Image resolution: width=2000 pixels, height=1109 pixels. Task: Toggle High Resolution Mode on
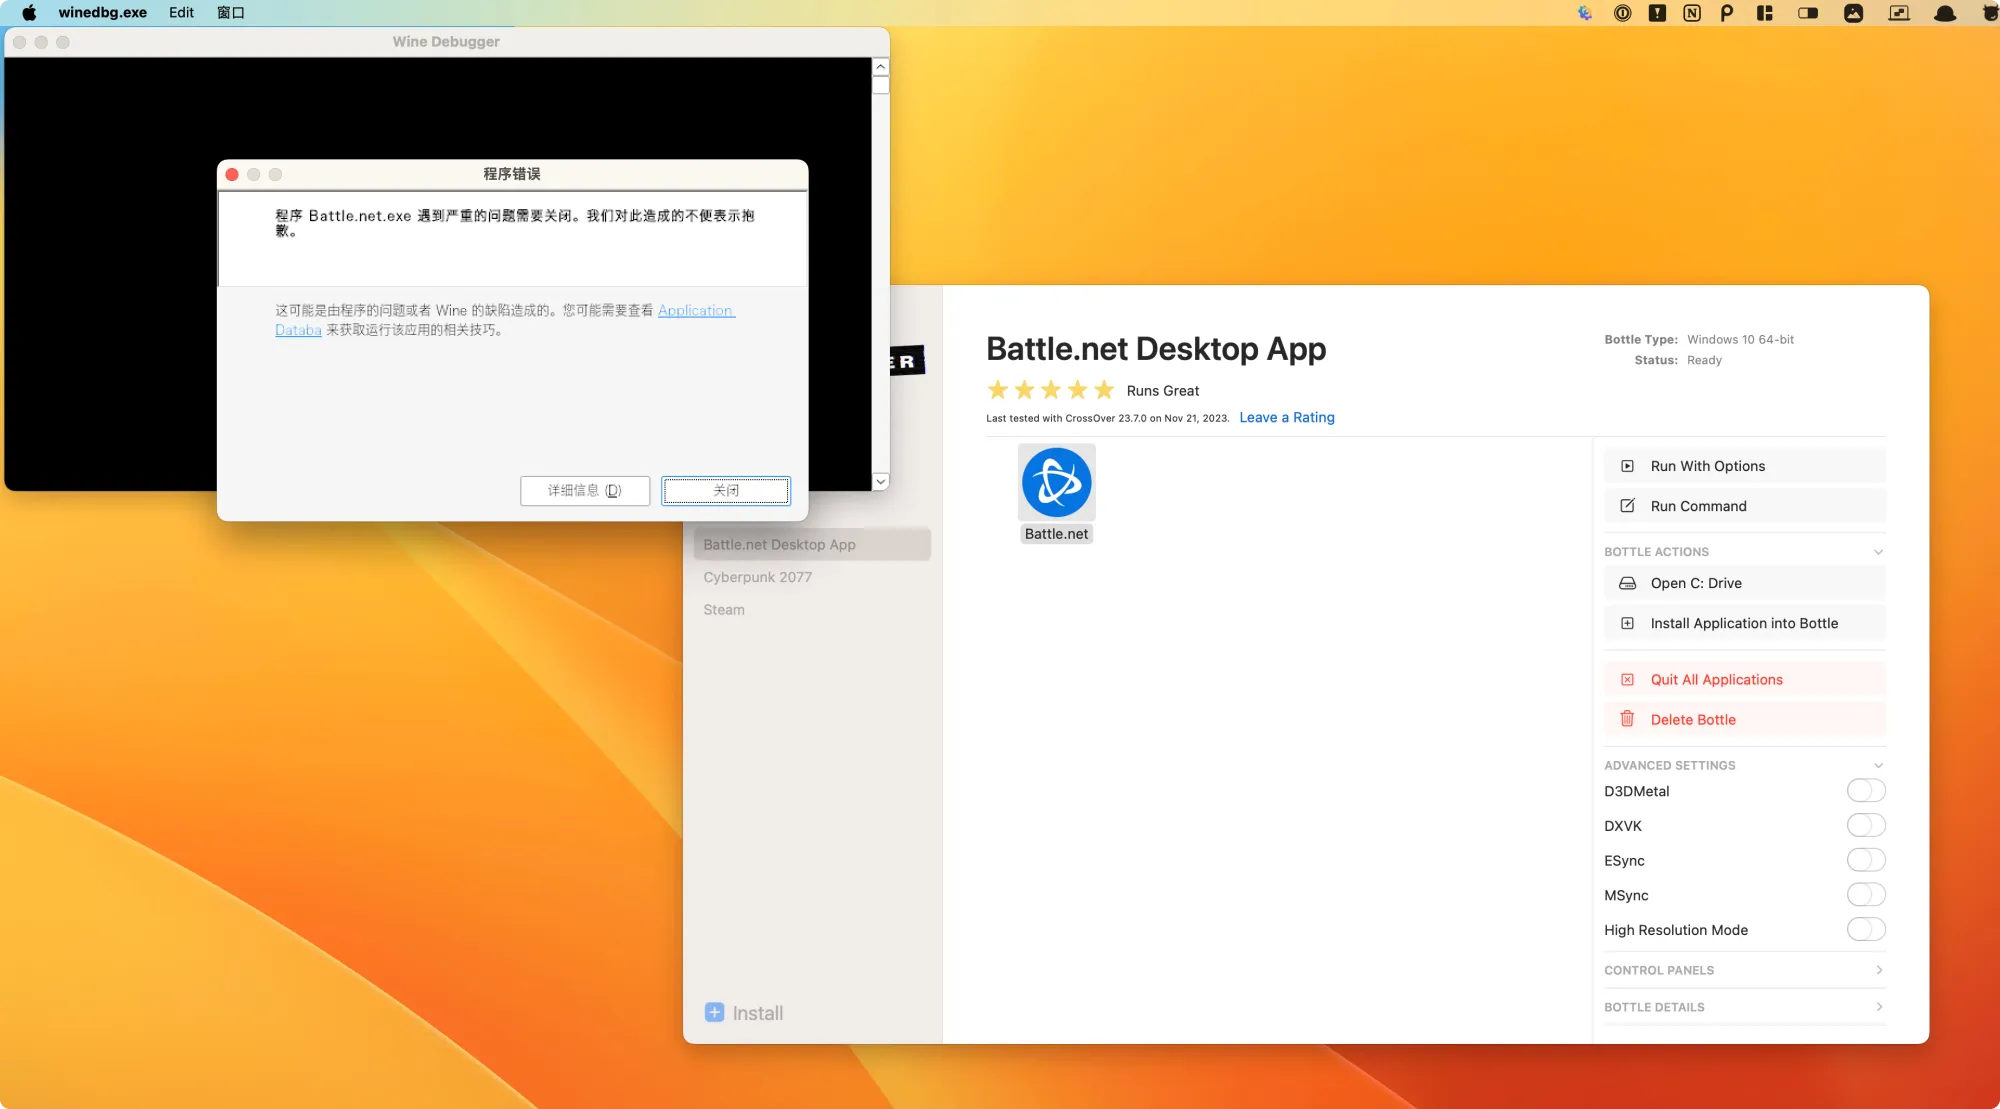[1865, 930]
